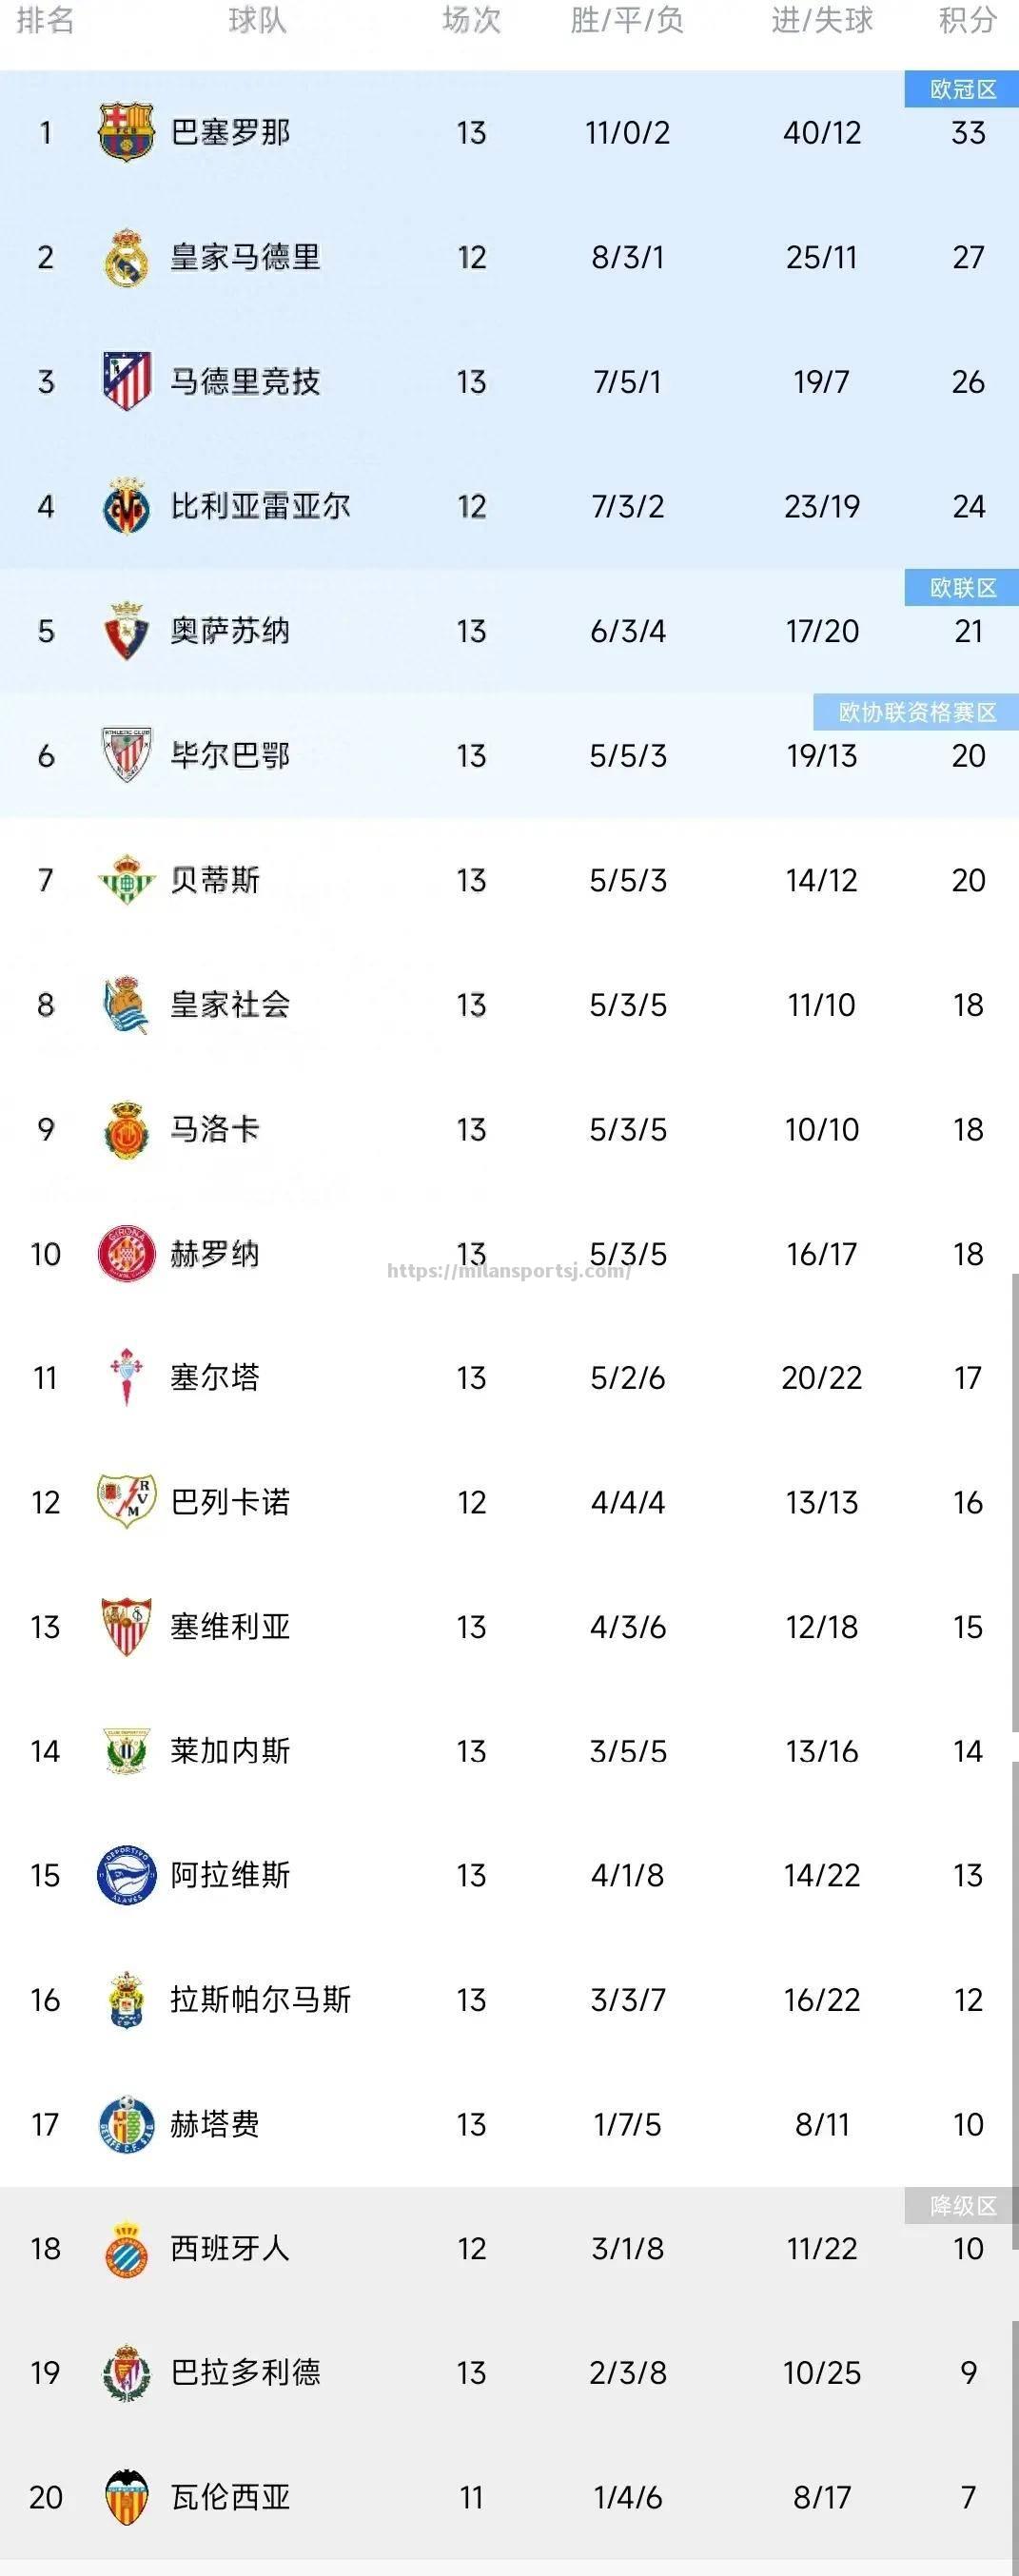Image resolution: width=1019 pixels, height=2576 pixels.
Task: Click the scrollbar on right edge
Action: 1014,1500
